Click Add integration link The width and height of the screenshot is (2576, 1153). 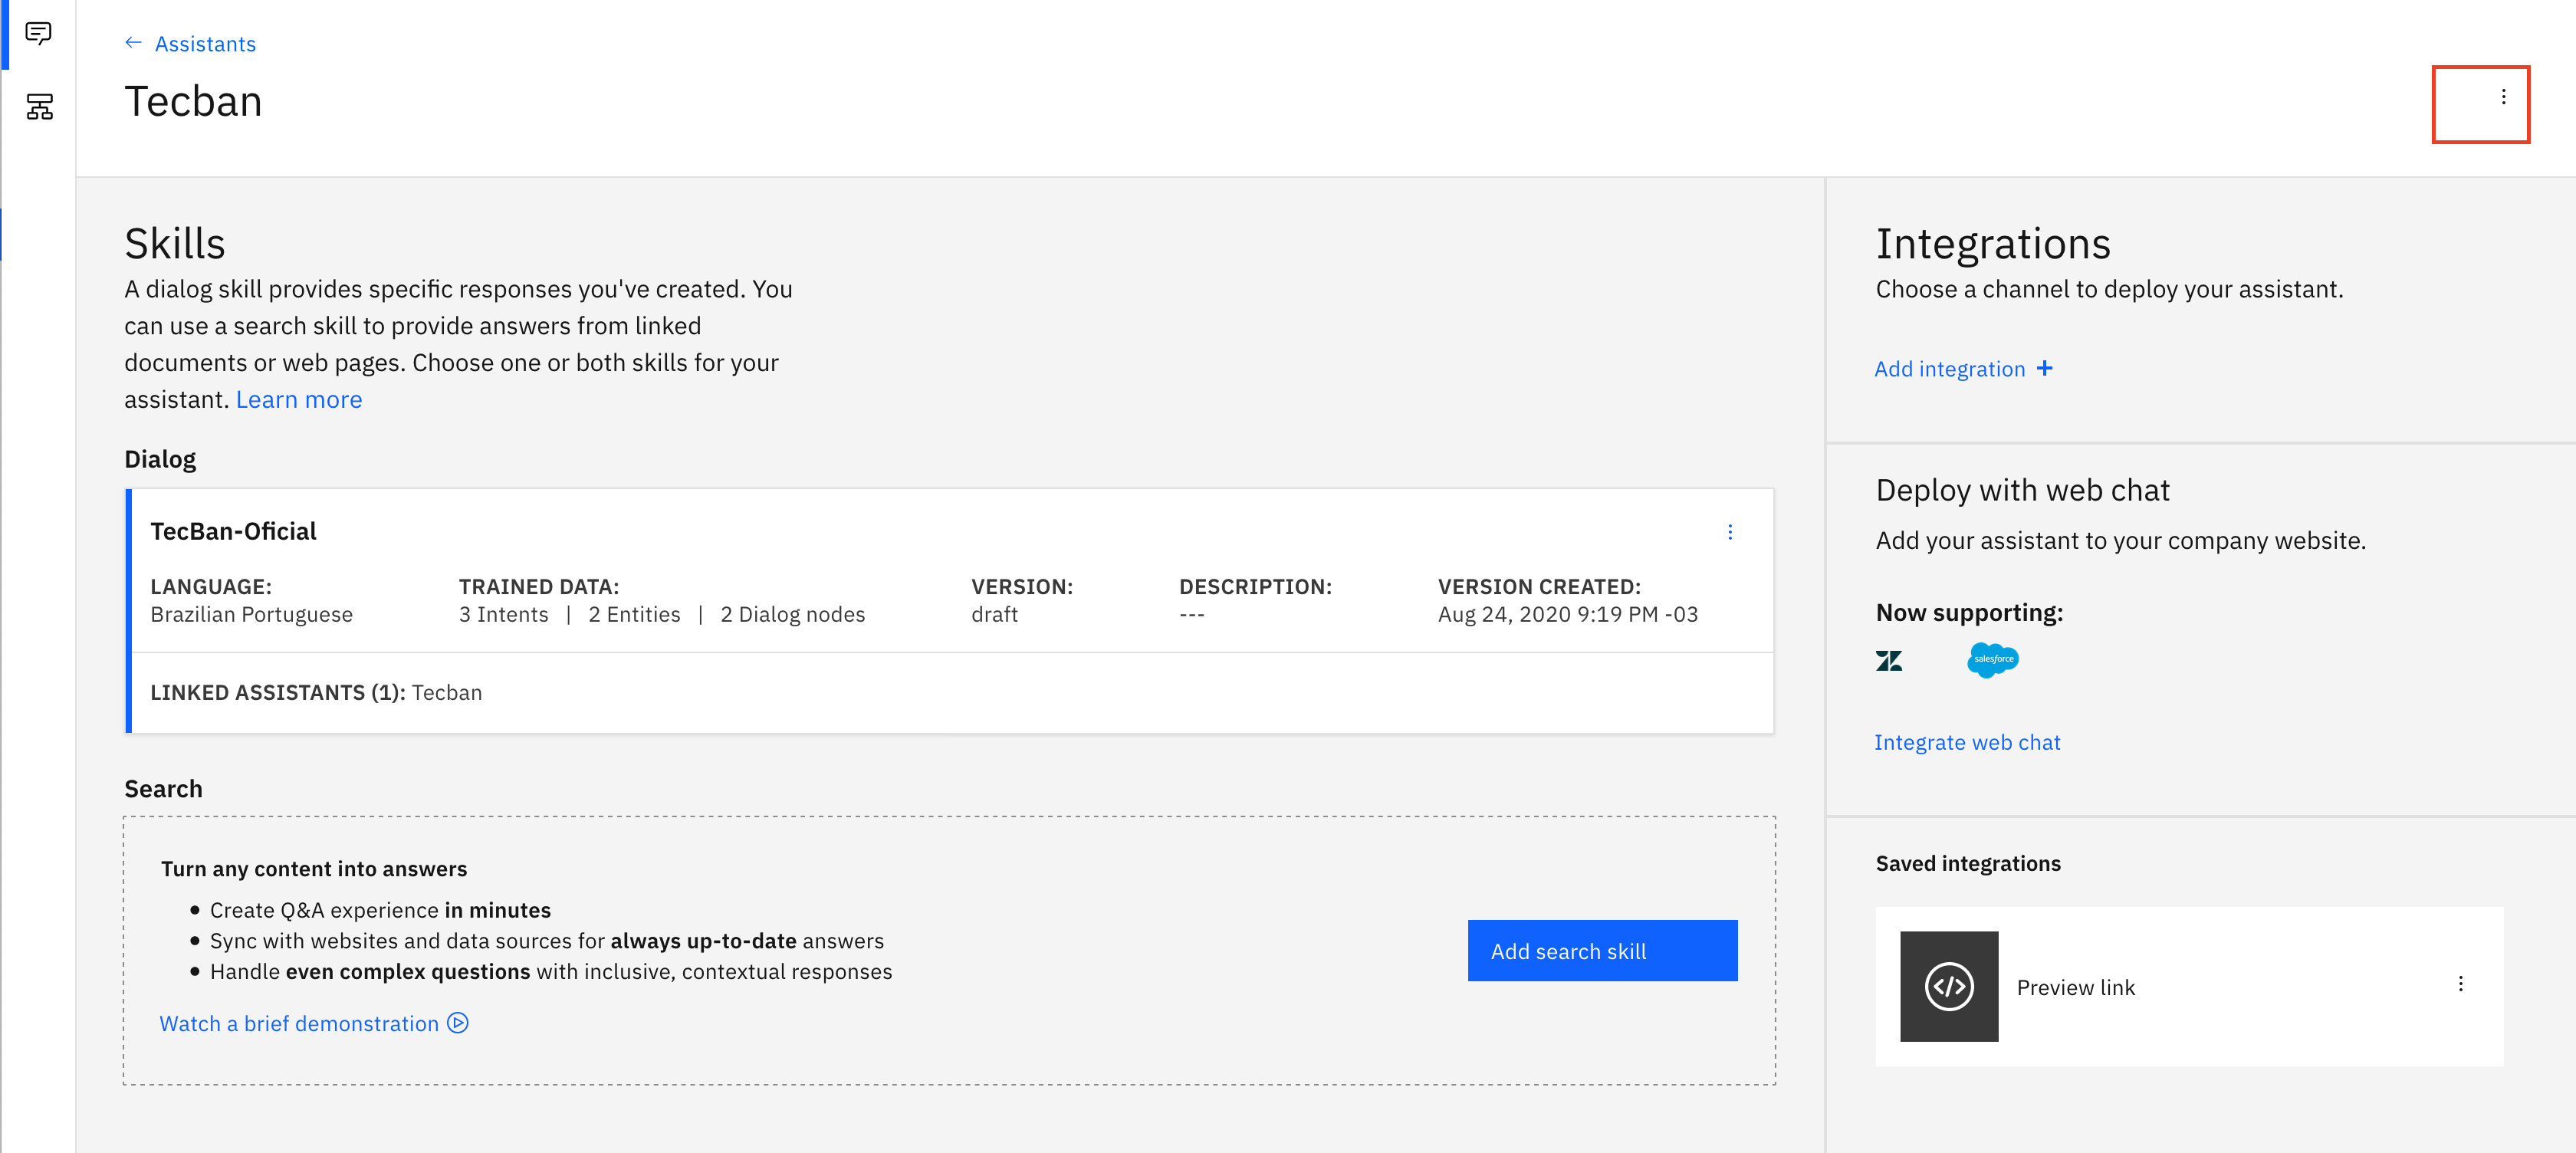click(x=1948, y=369)
